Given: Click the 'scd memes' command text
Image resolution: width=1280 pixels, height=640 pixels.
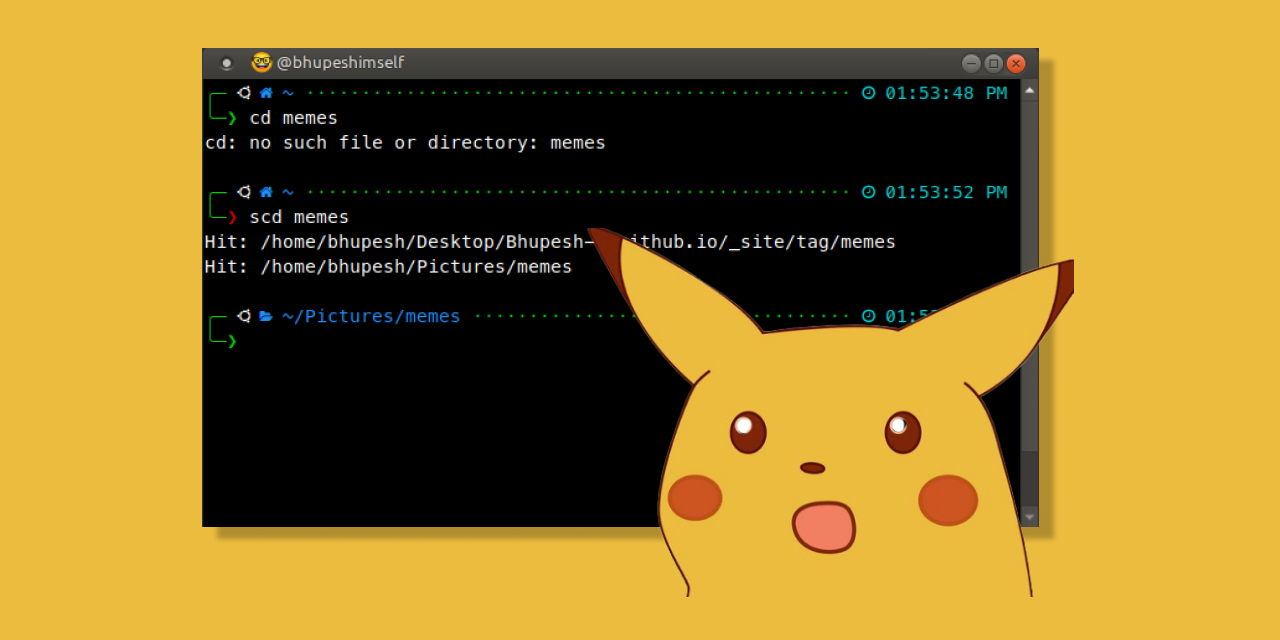Looking at the screenshot, I should [299, 217].
